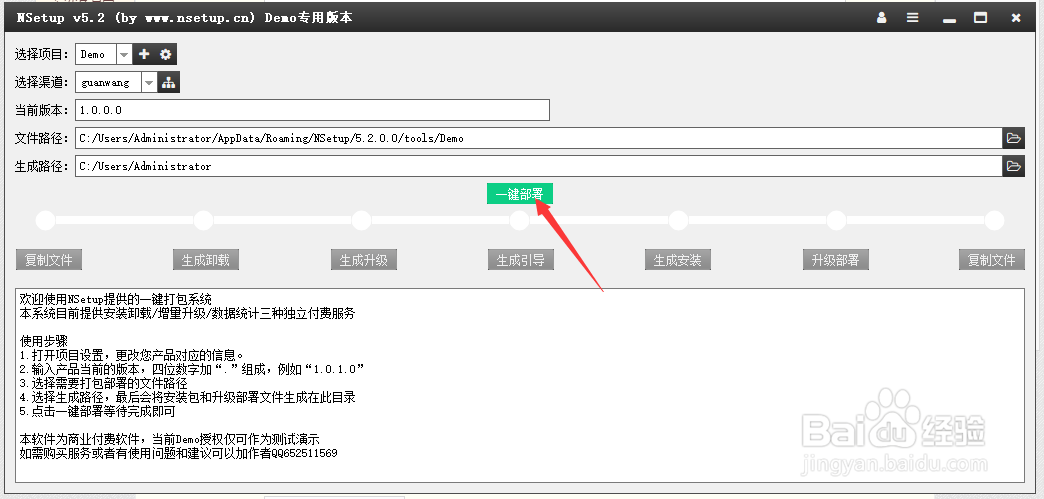This screenshot has width=1044, height=499.
Task: Click the 选择渠道 label
Action: tap(42, 83)
